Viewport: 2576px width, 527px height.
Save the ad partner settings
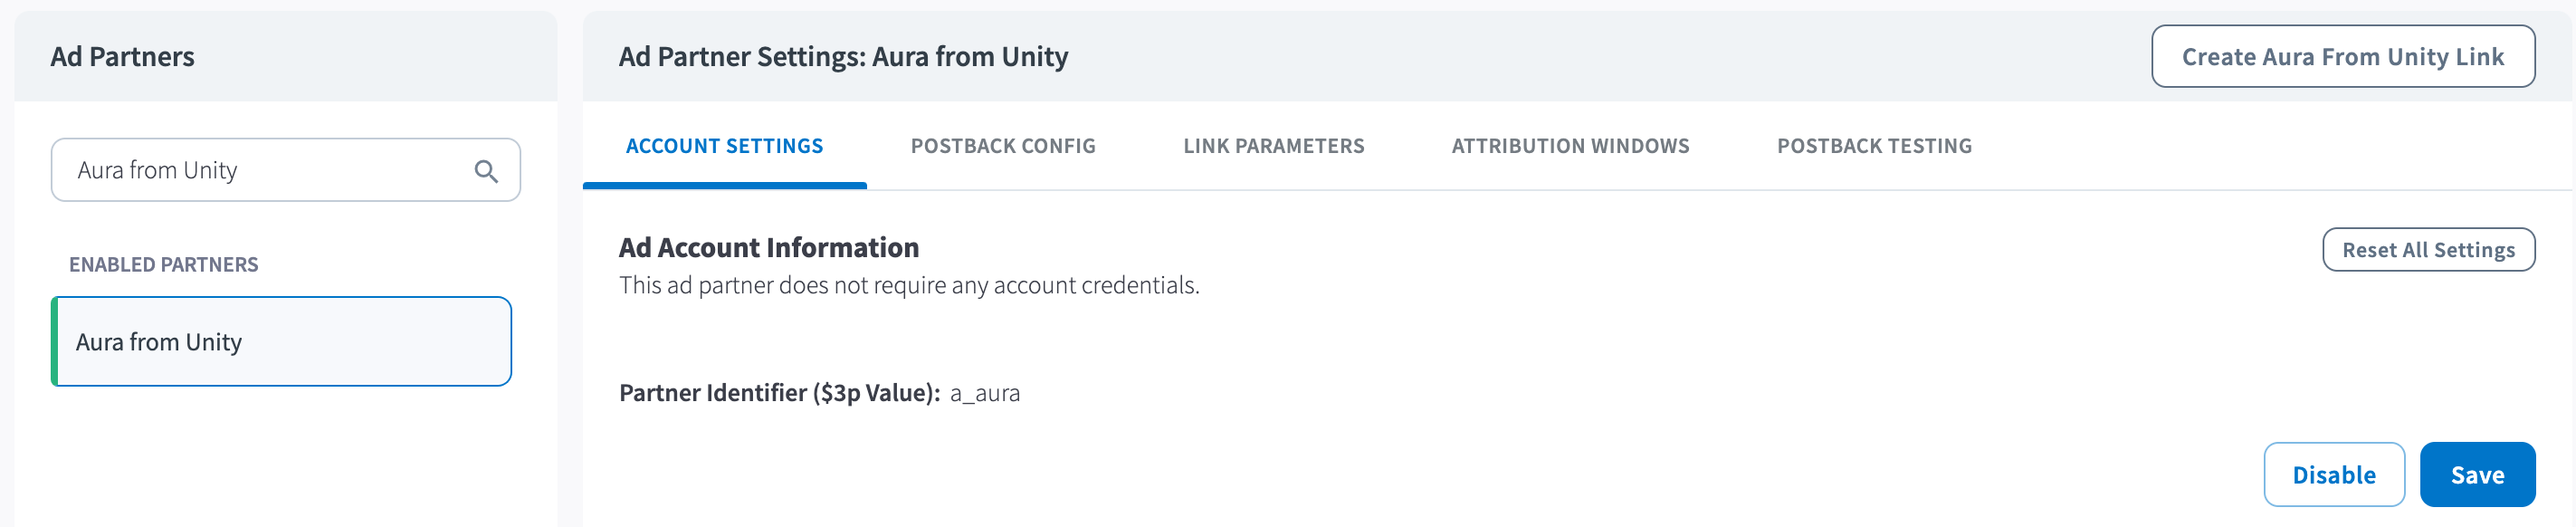coord(2476,475)
